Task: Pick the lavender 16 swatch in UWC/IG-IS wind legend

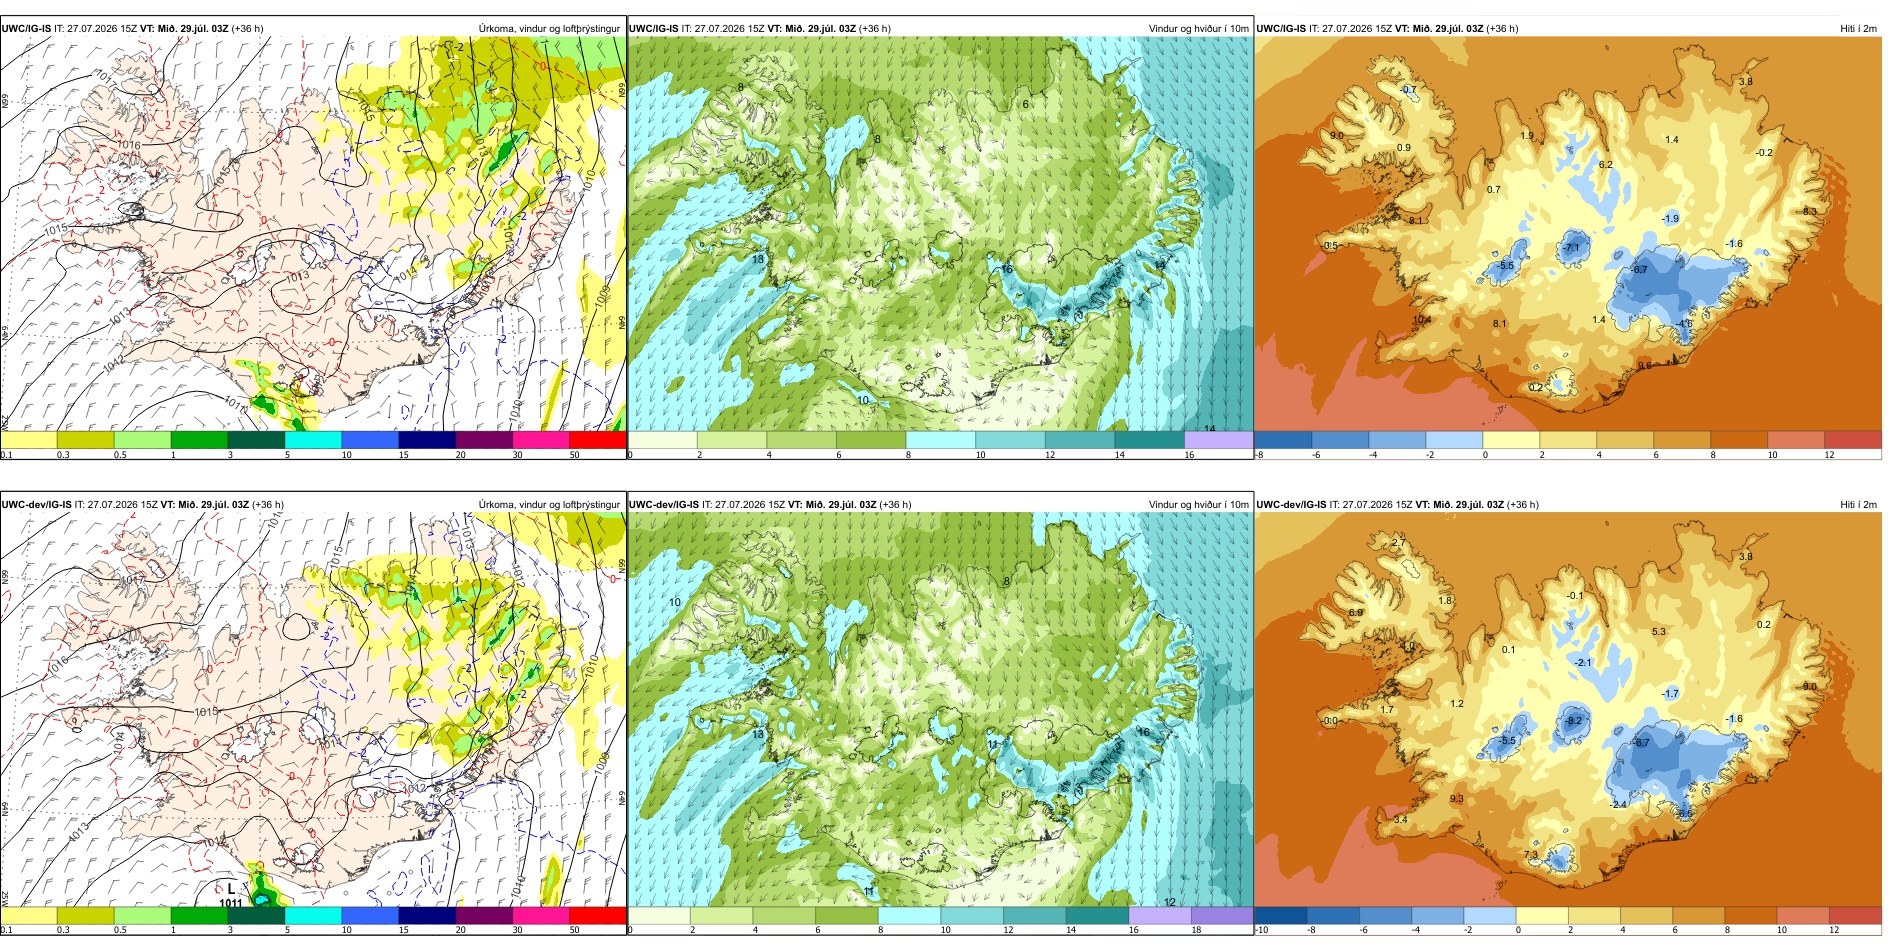Action: tap(1218, 440)
